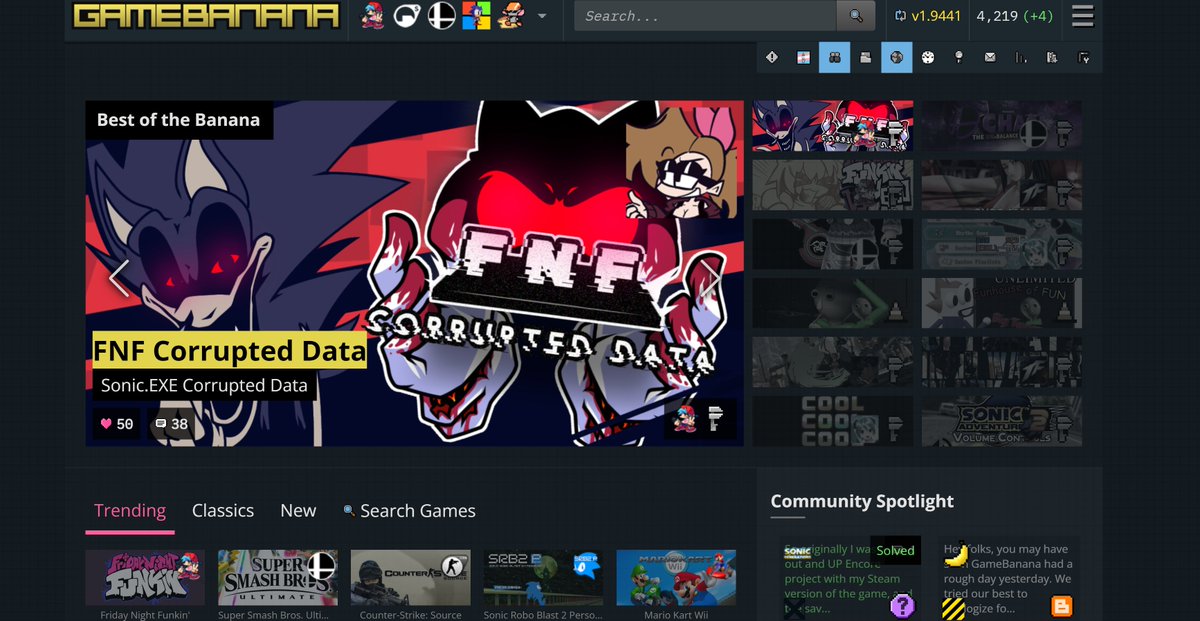Click into the Search field

[705, 16]
